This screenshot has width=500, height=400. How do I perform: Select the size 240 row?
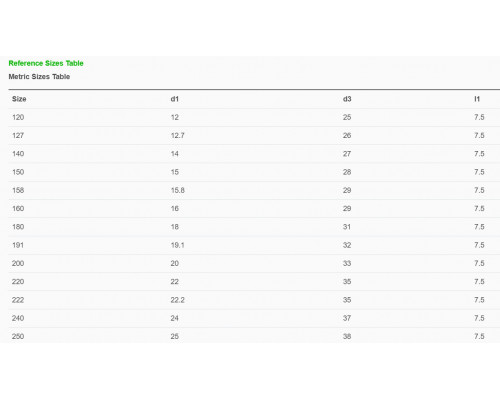pos(254,318)
